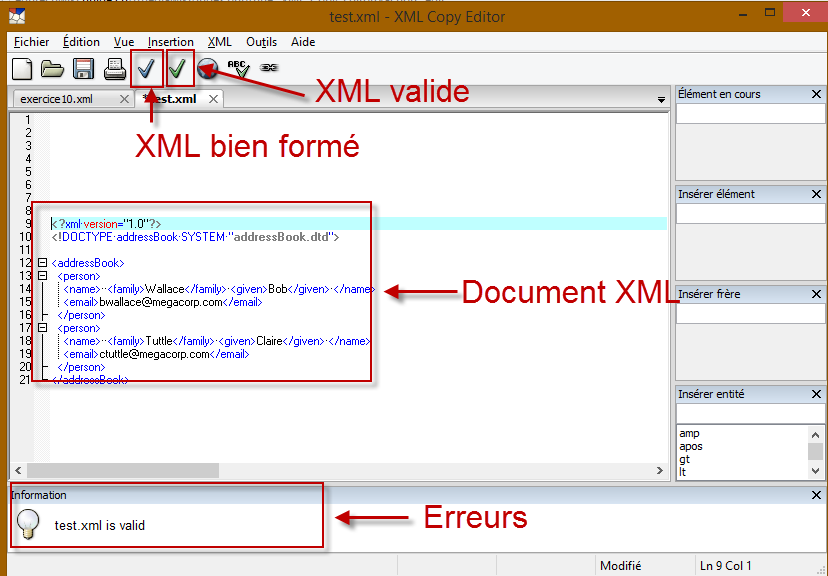Screen dimensions: 828x576
Task: Click the Modifié status bar entry
Action: tap(620, 565)
